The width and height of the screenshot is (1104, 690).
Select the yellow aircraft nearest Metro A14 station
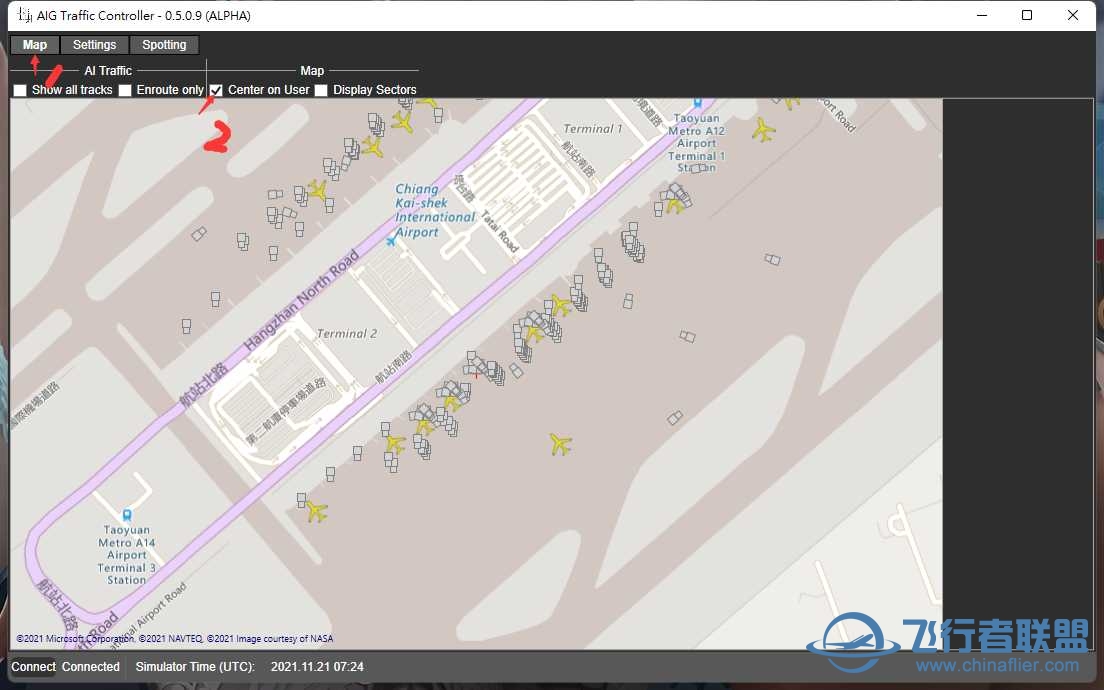(316, 510)
